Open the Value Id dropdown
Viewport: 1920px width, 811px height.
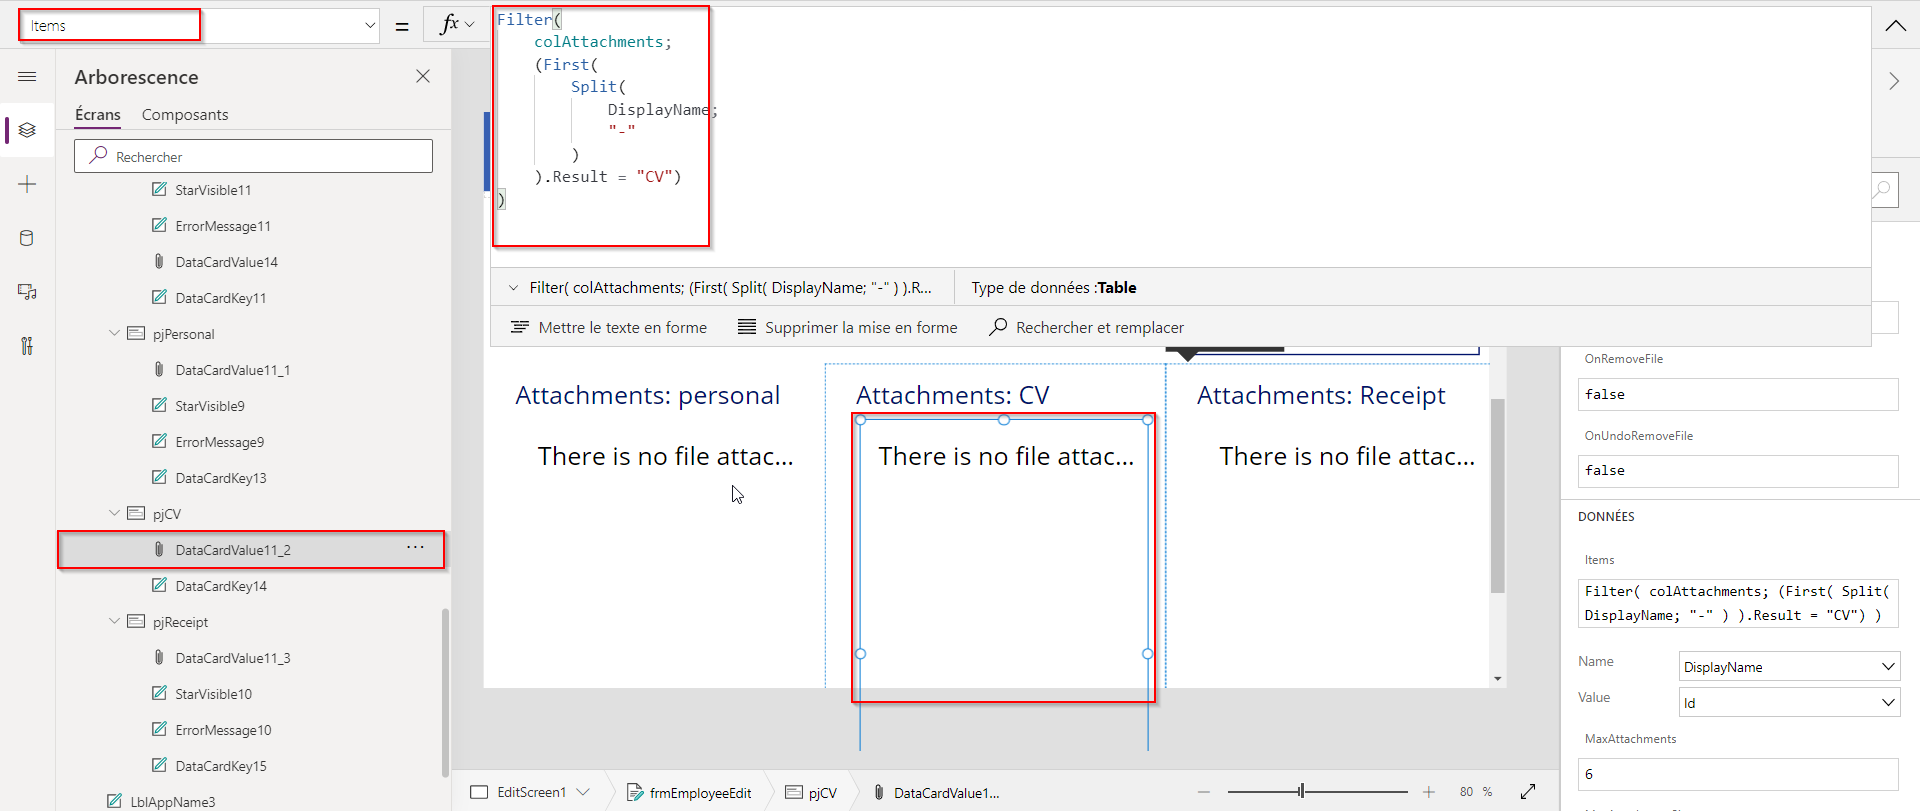coord(1788,703)
